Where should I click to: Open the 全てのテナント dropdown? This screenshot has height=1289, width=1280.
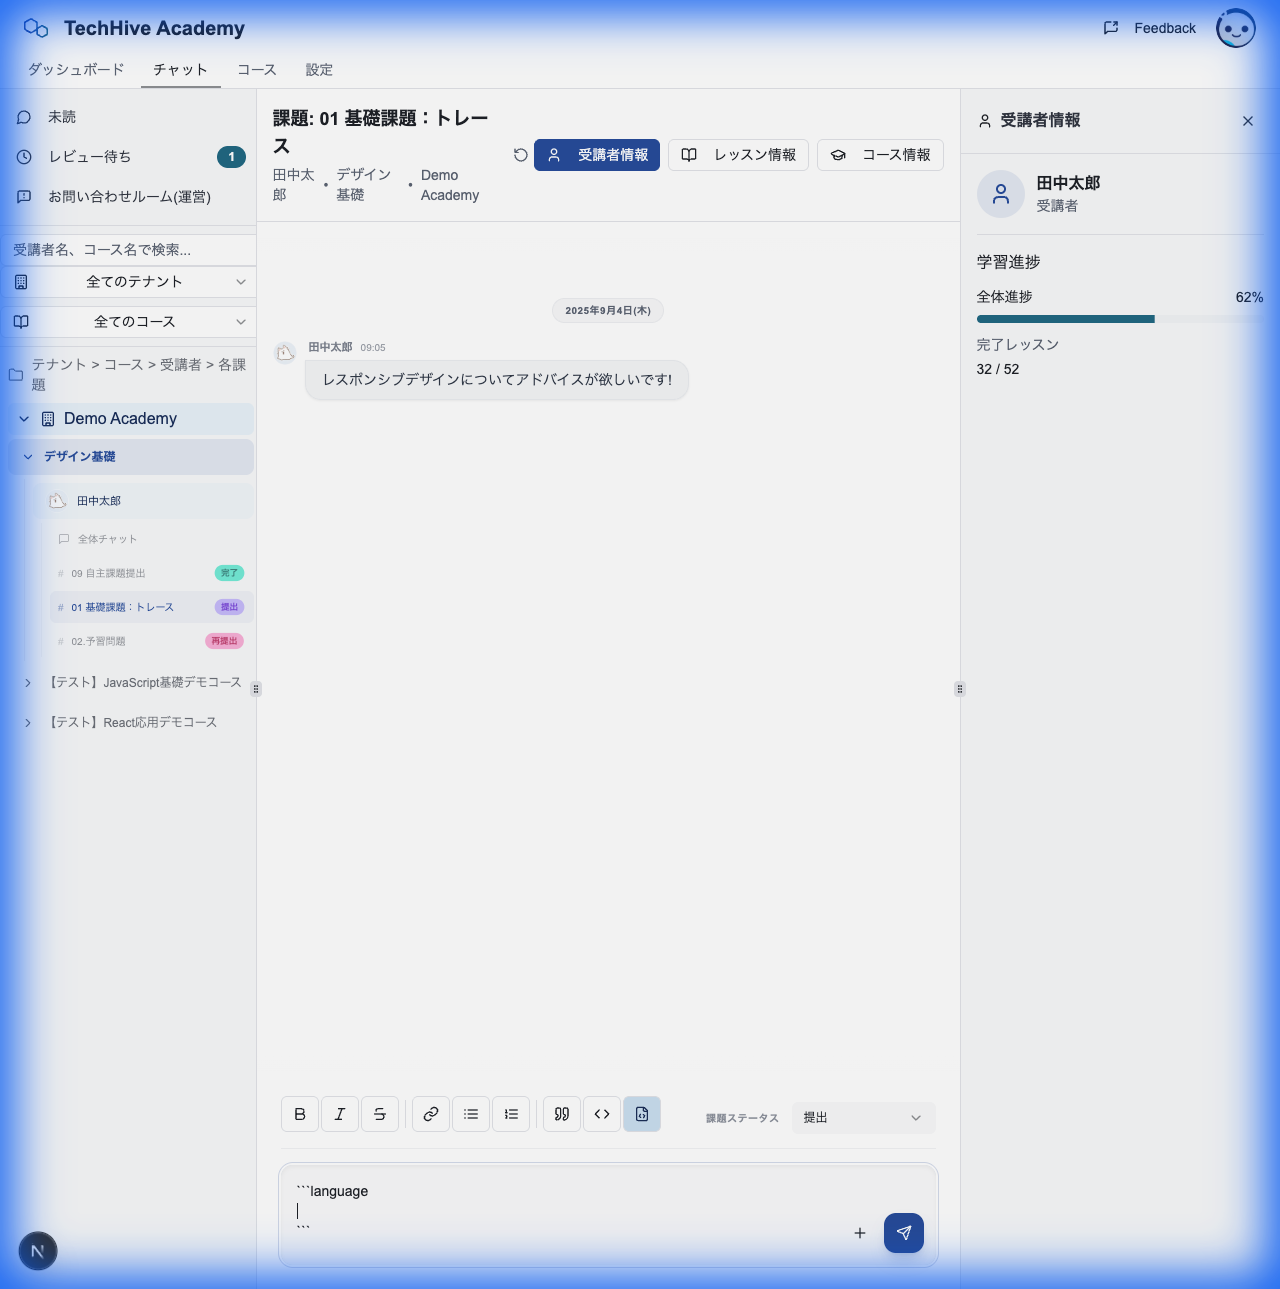click(x=128, y=282)
